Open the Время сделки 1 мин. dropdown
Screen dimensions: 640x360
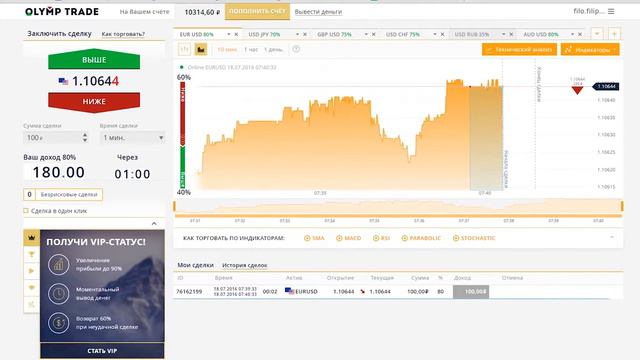(133, 138)
